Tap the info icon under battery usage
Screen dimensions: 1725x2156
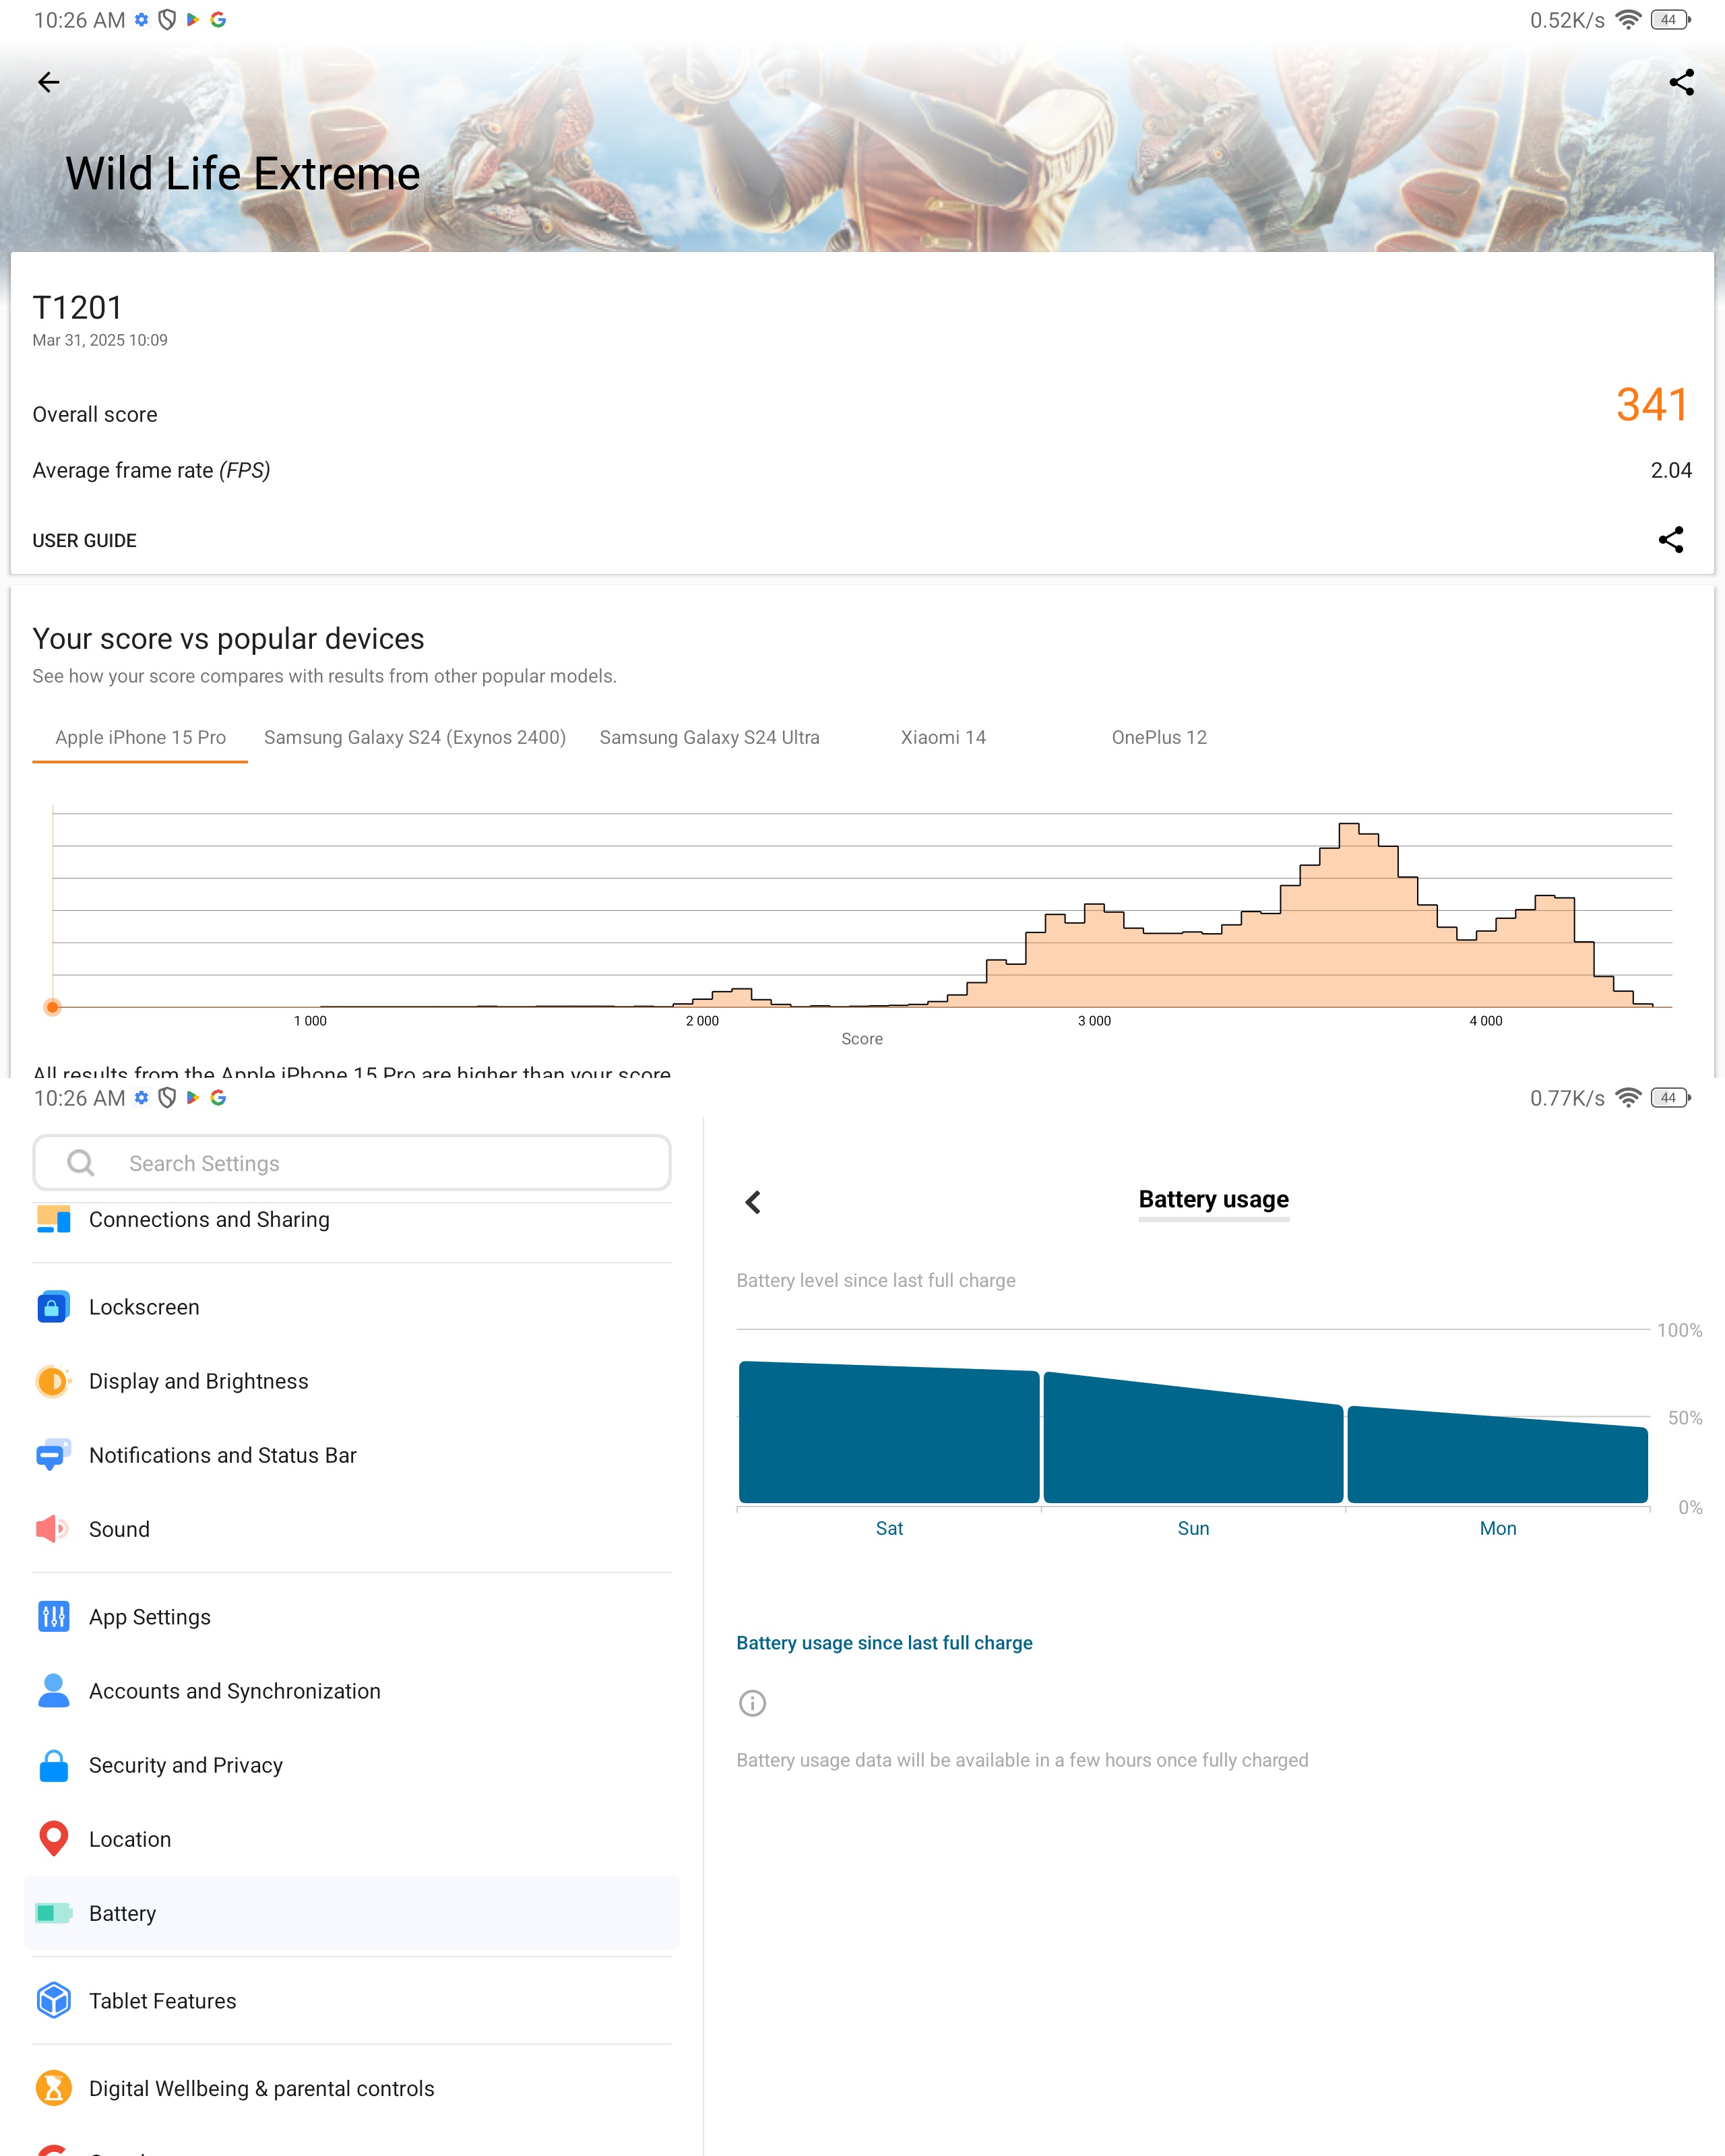[x=752, y=1703]
